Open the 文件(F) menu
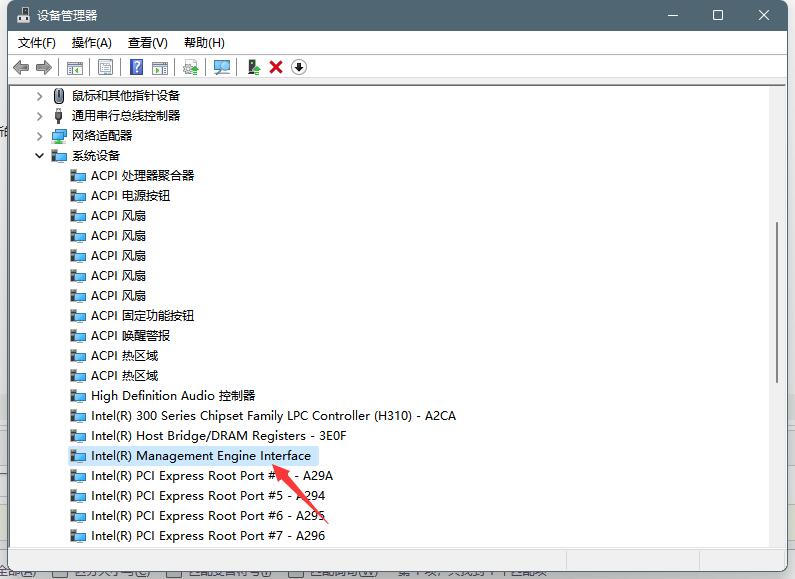Image resolution: width=795 pixels, height=579 pixels. click(x=37, y=42)
